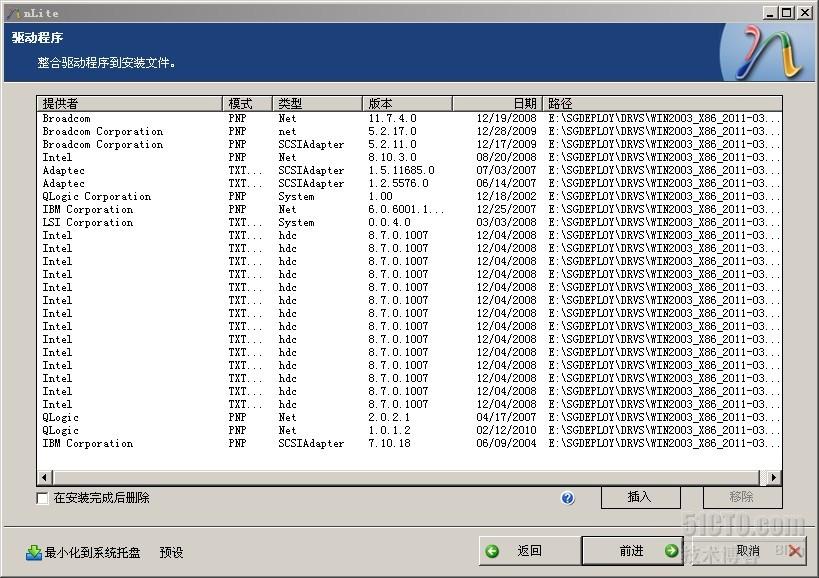Select IBM Corporation SCSIAdapter 7.10.18 row
The height and width of the screenshot is (578, 819).
click(410, 444)
